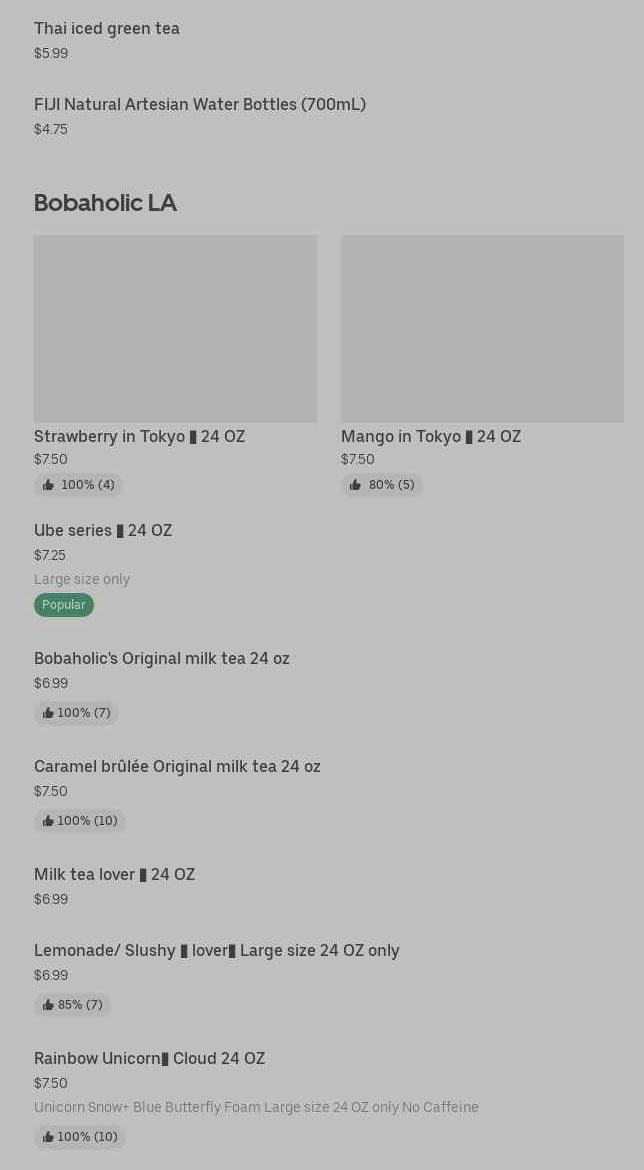Screen dimensions: 644x1170
Task: Open Ube series 24 OZ item
Action: coord(103,531)
